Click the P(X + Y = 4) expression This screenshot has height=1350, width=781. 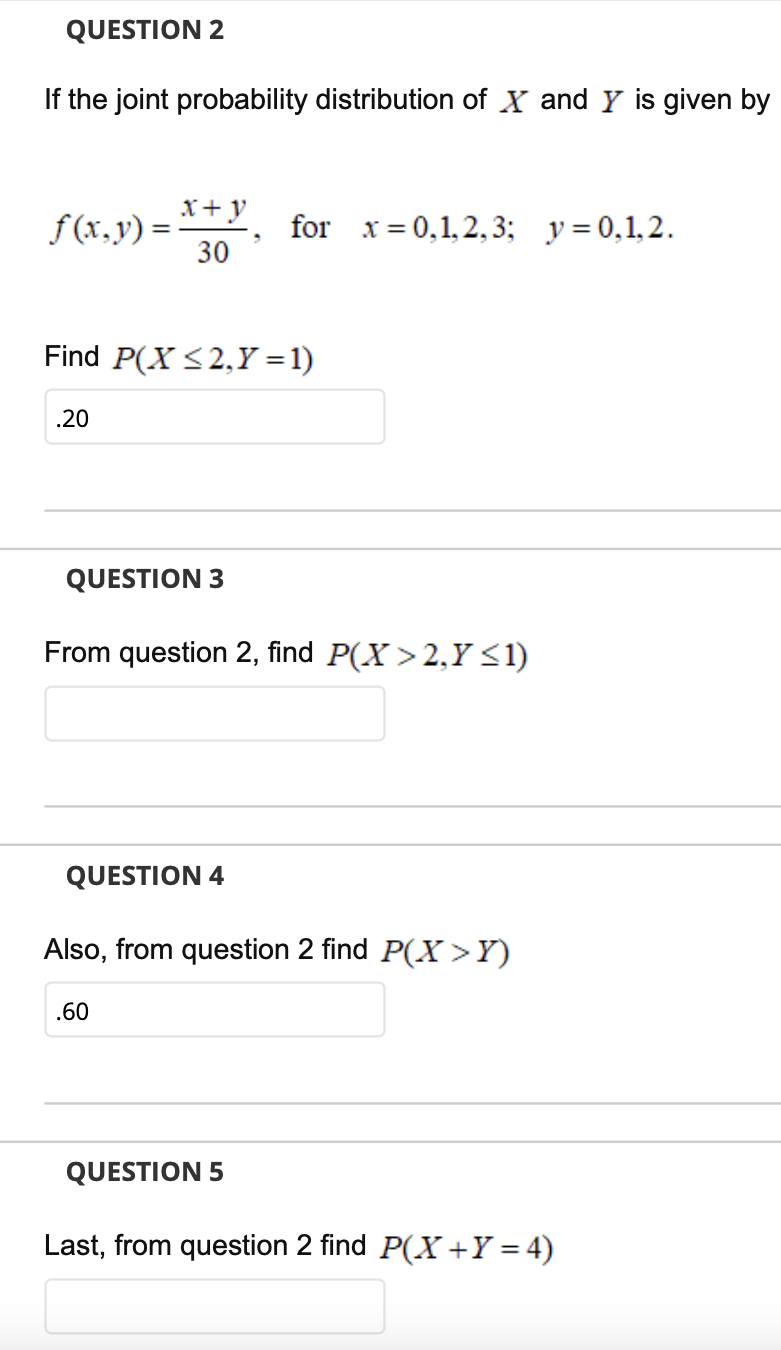pos(468,1248)
